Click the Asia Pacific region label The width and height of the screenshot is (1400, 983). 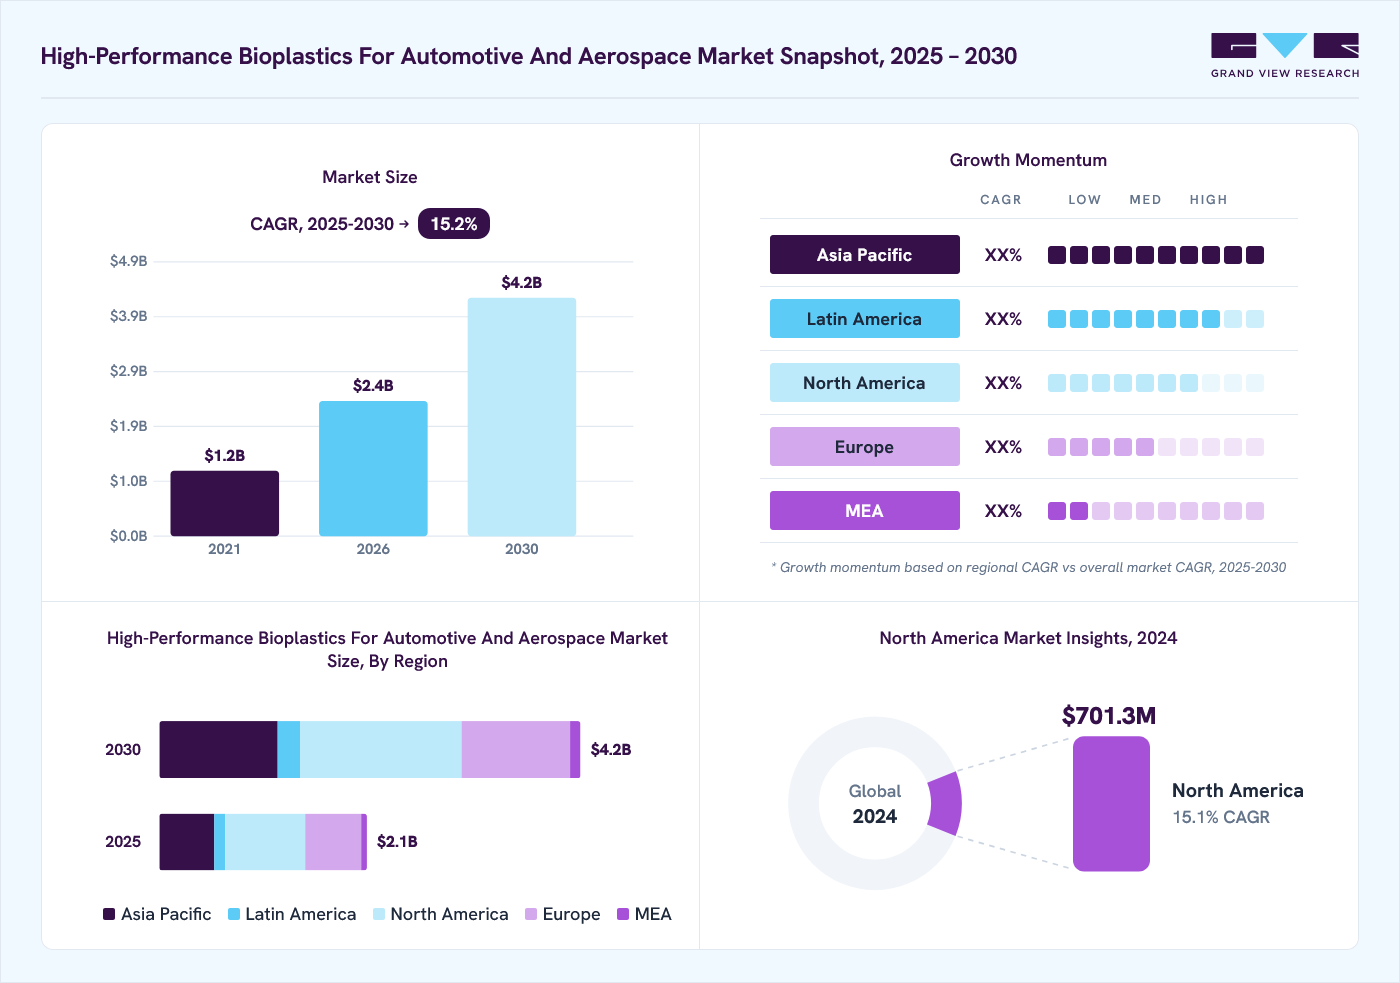(865, 255)
